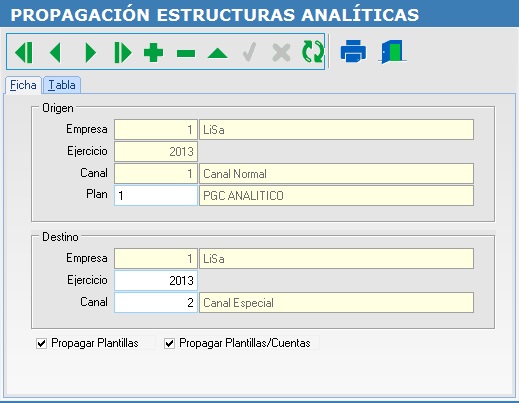Click the Destino Ejercicio field

[x=156, y=280]
